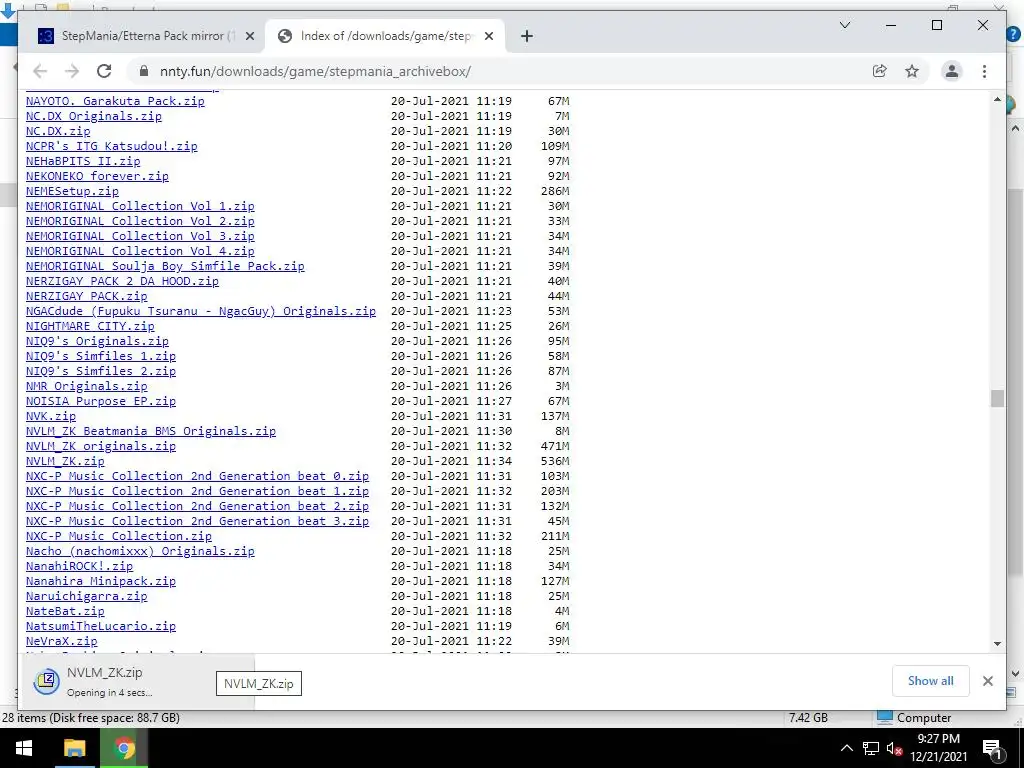Image resolution: width=1024 pixels, height=768 pixels.
Task: Click the padlock site info icon
Action: (x=144, y=71)
